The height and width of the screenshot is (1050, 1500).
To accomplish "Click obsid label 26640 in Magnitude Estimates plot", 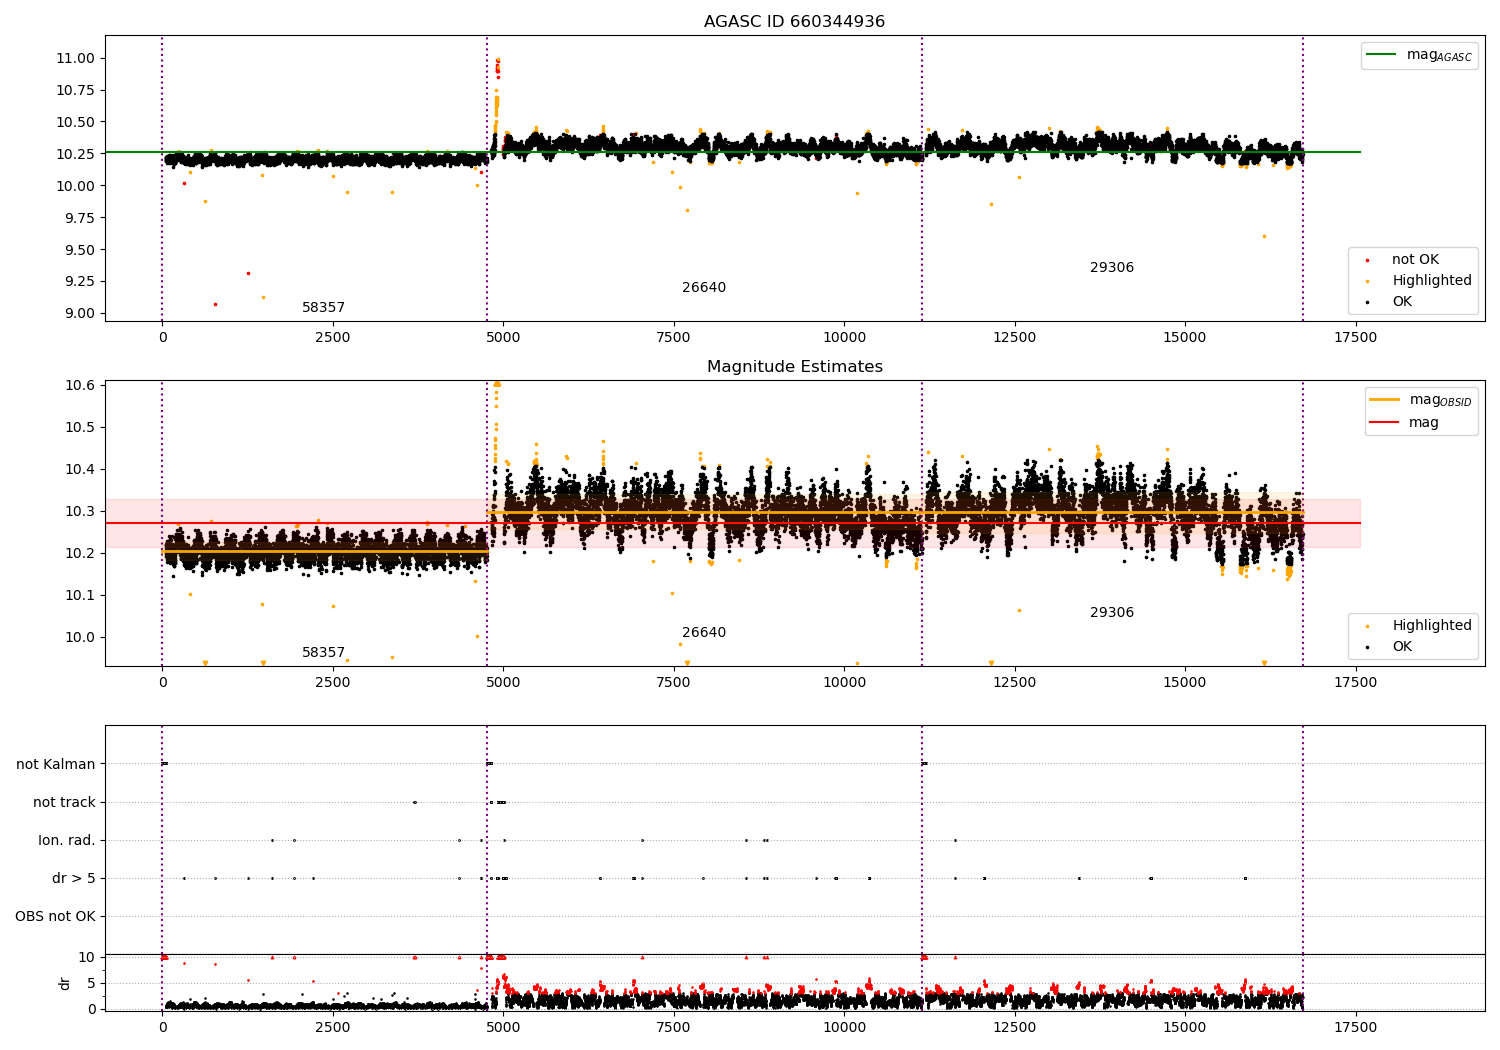I will tap(704, 632).
